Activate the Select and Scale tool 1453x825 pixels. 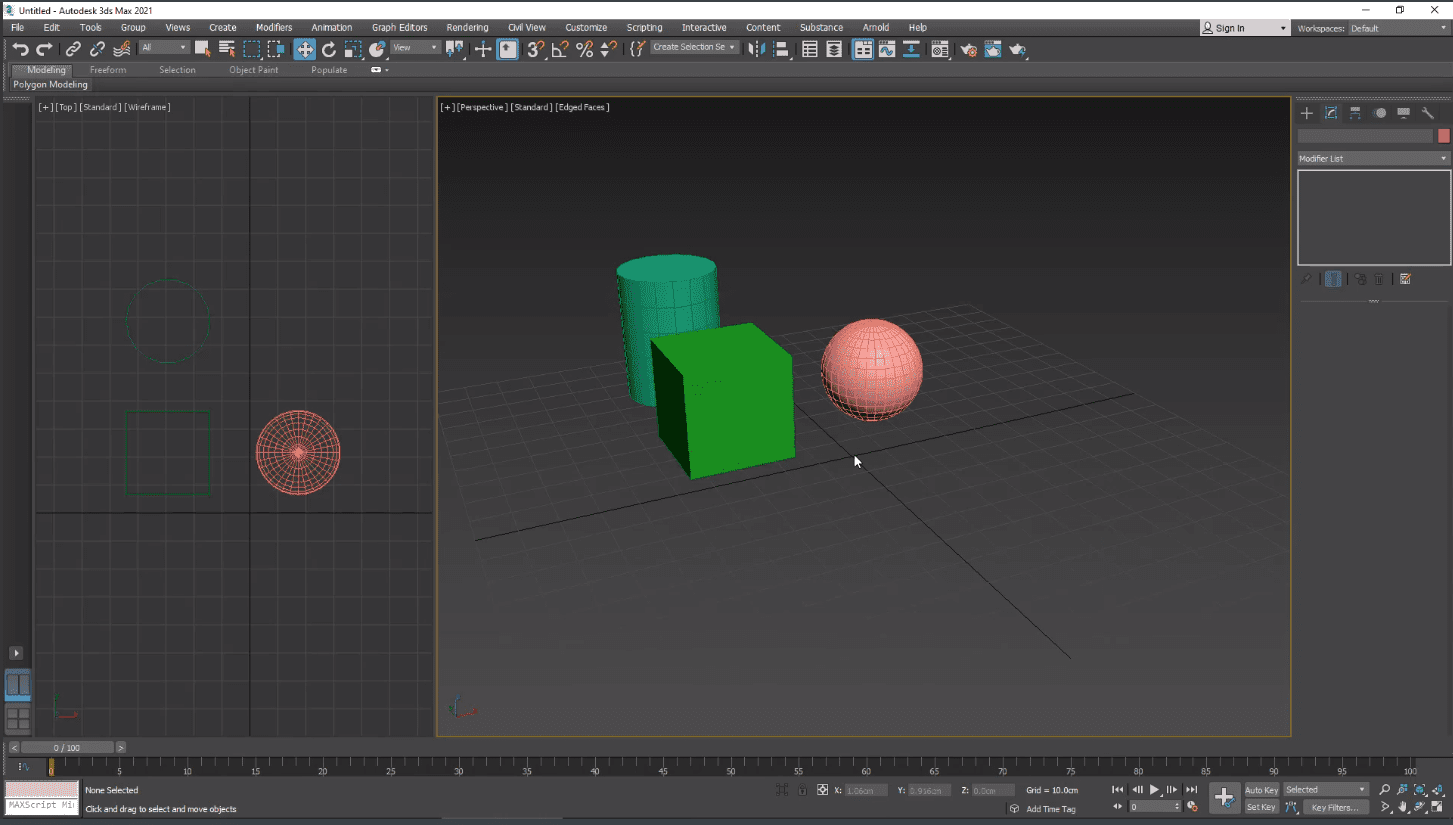(353, 49)
